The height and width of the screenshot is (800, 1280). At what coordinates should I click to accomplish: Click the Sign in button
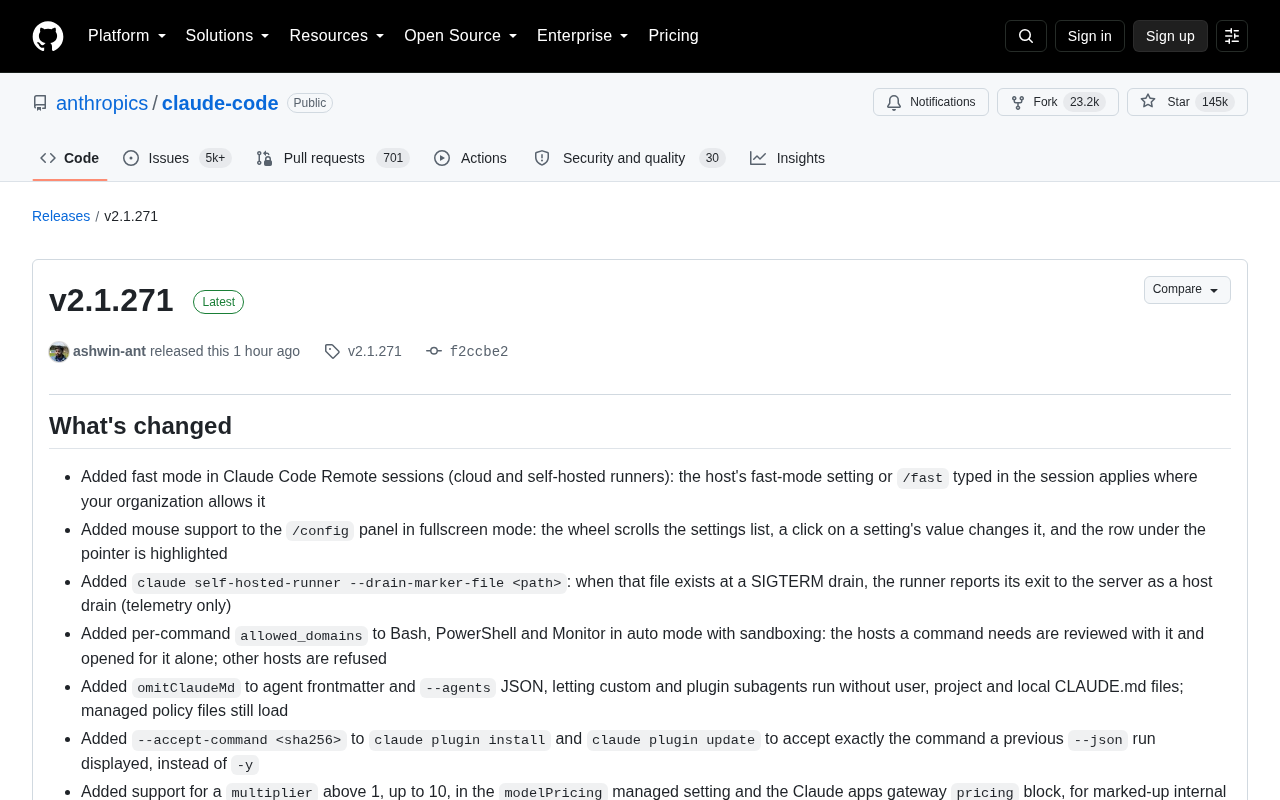coord(1090,36)
